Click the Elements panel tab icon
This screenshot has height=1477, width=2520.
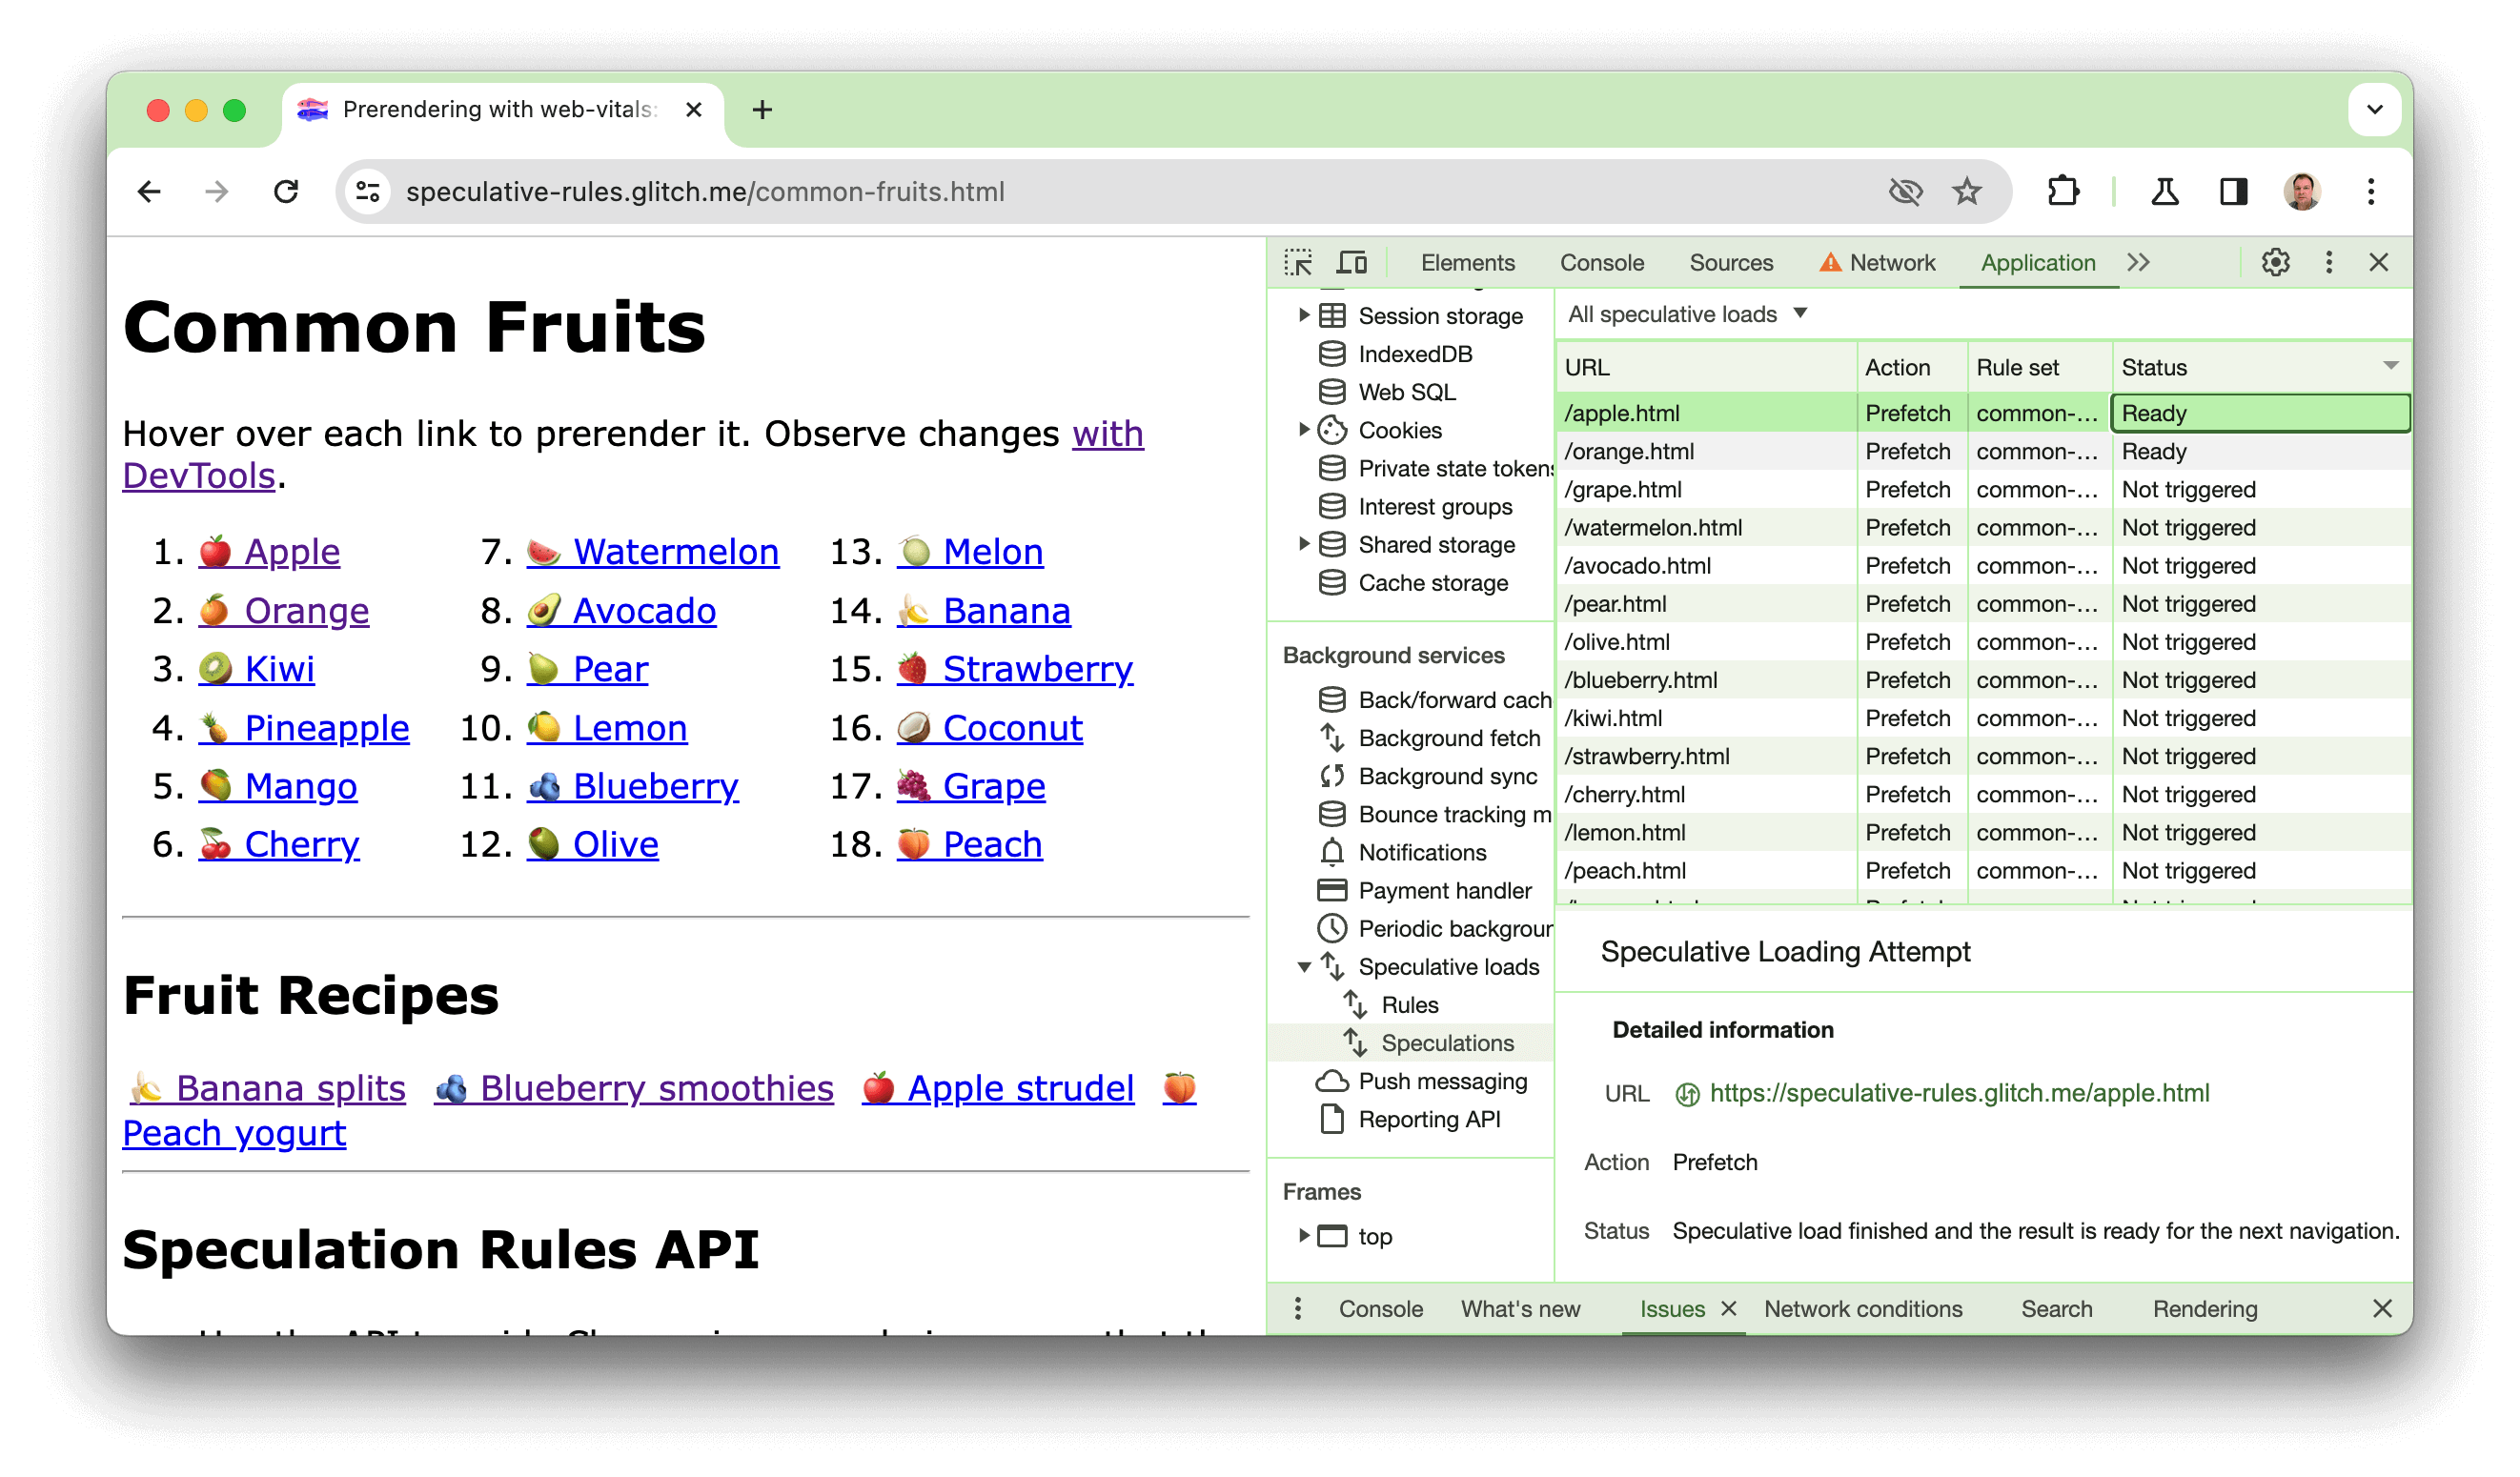pos(1467,262)
